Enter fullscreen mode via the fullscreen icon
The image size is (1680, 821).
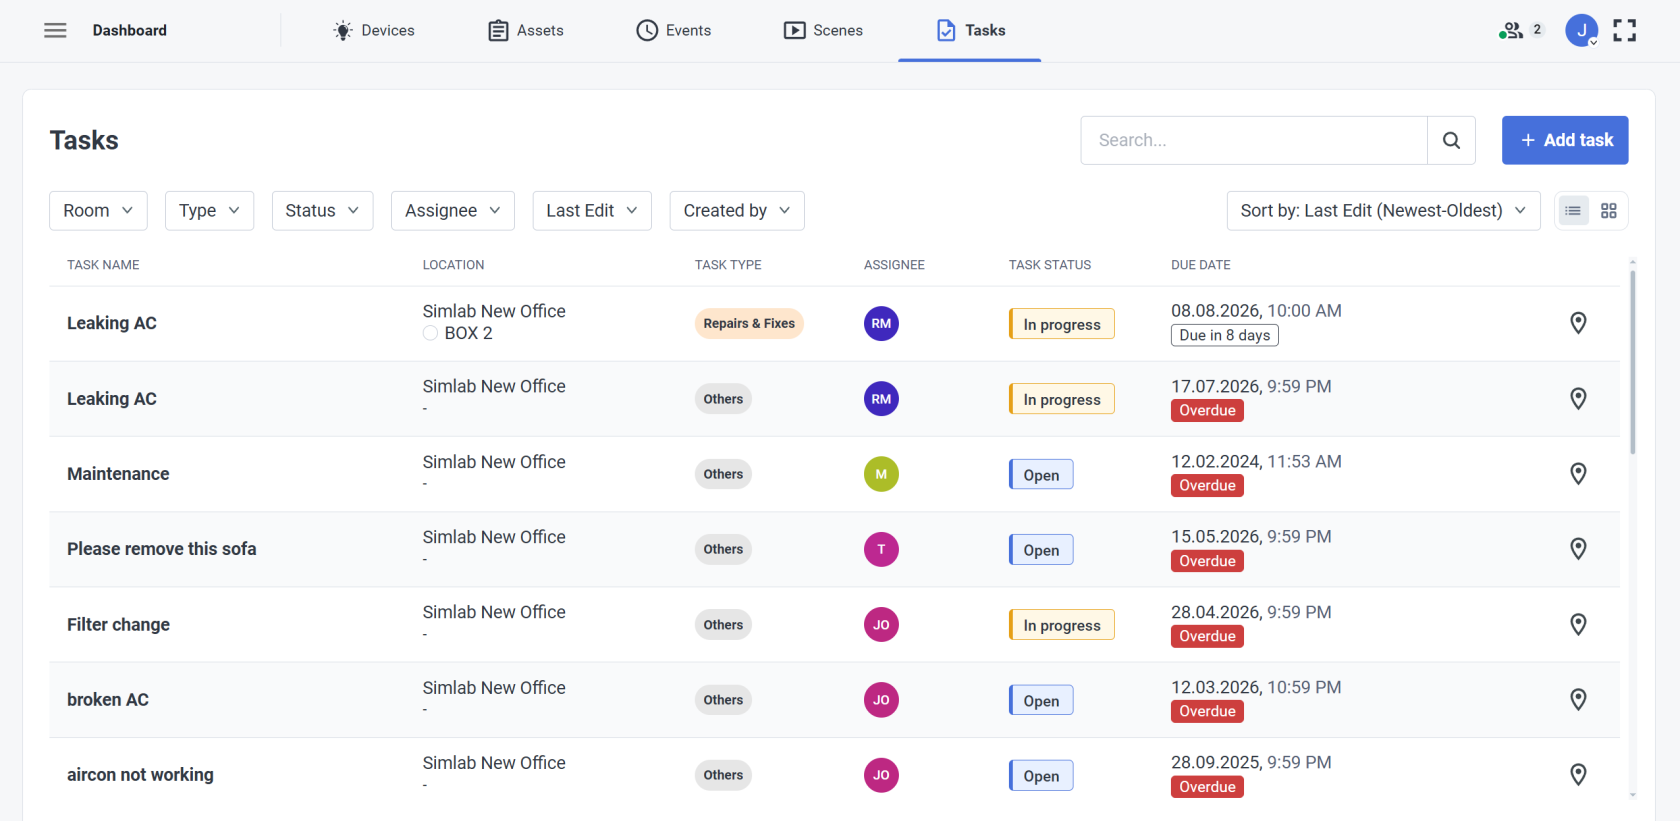pyautogui.click(x=1625, y=30)
